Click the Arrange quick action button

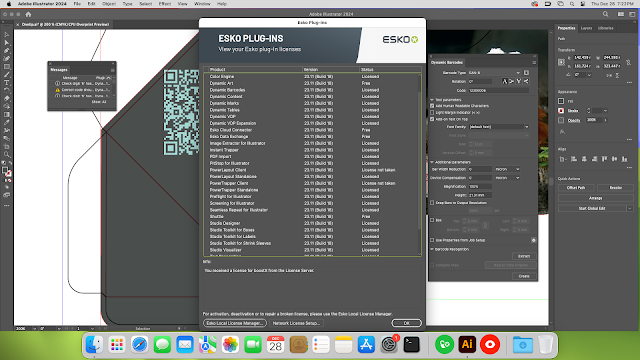[596, 198]
